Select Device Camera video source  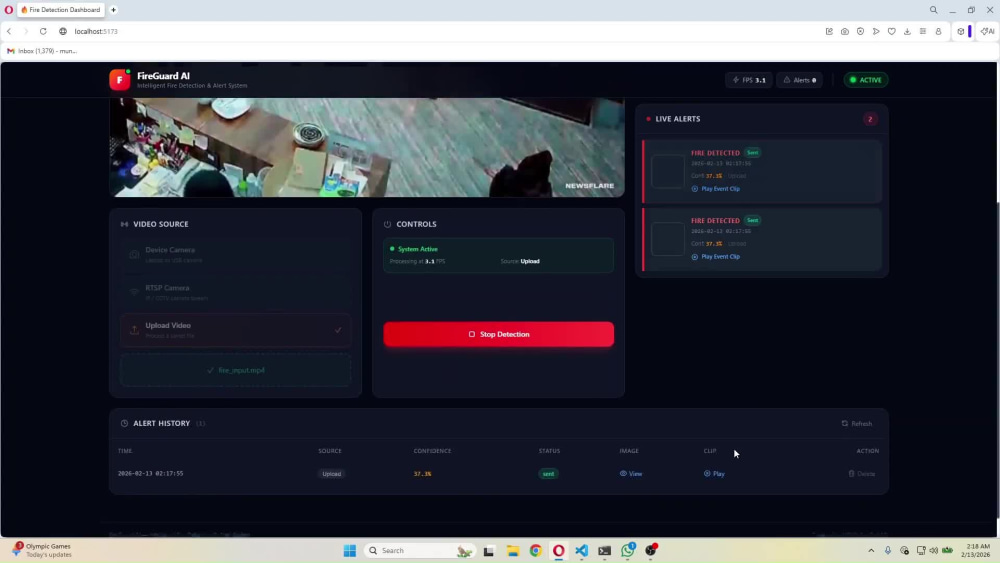tap(235, 254)
